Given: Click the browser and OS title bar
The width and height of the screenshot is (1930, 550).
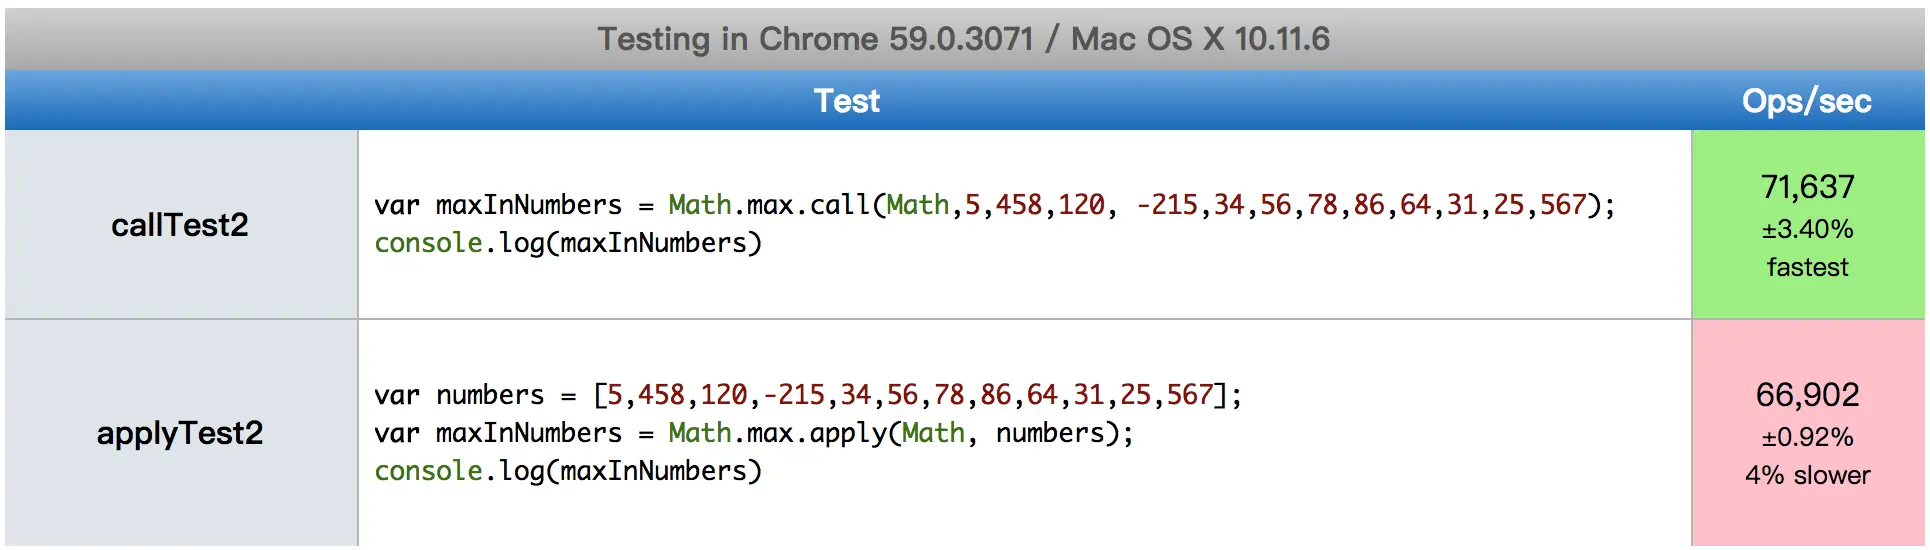Looking at the screenshot, I should point(963,39).
